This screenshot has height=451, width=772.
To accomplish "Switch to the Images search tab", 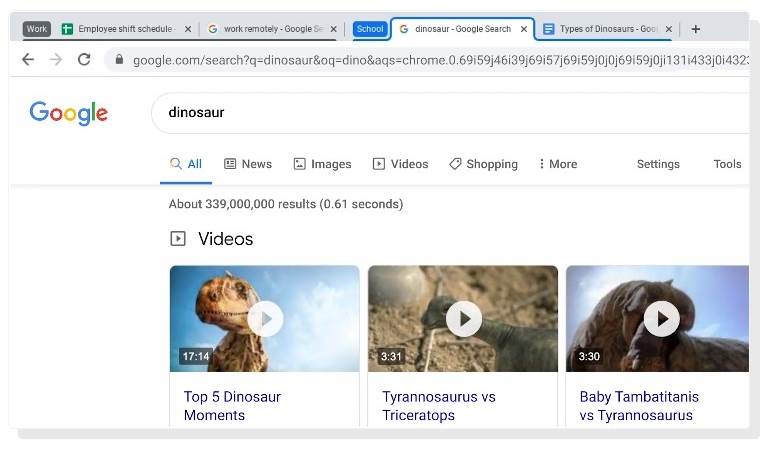I will tap(322, 164).
